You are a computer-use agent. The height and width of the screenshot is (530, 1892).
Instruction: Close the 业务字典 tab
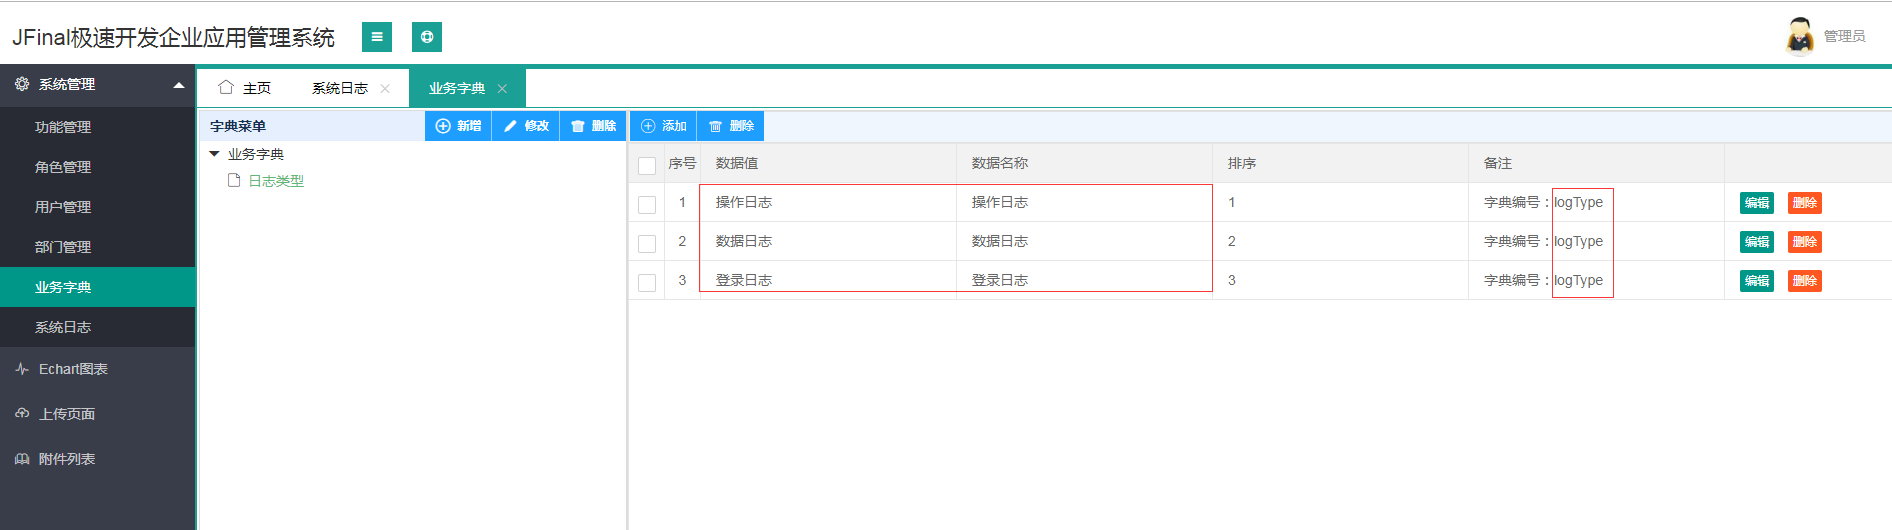tap(502, 88)
